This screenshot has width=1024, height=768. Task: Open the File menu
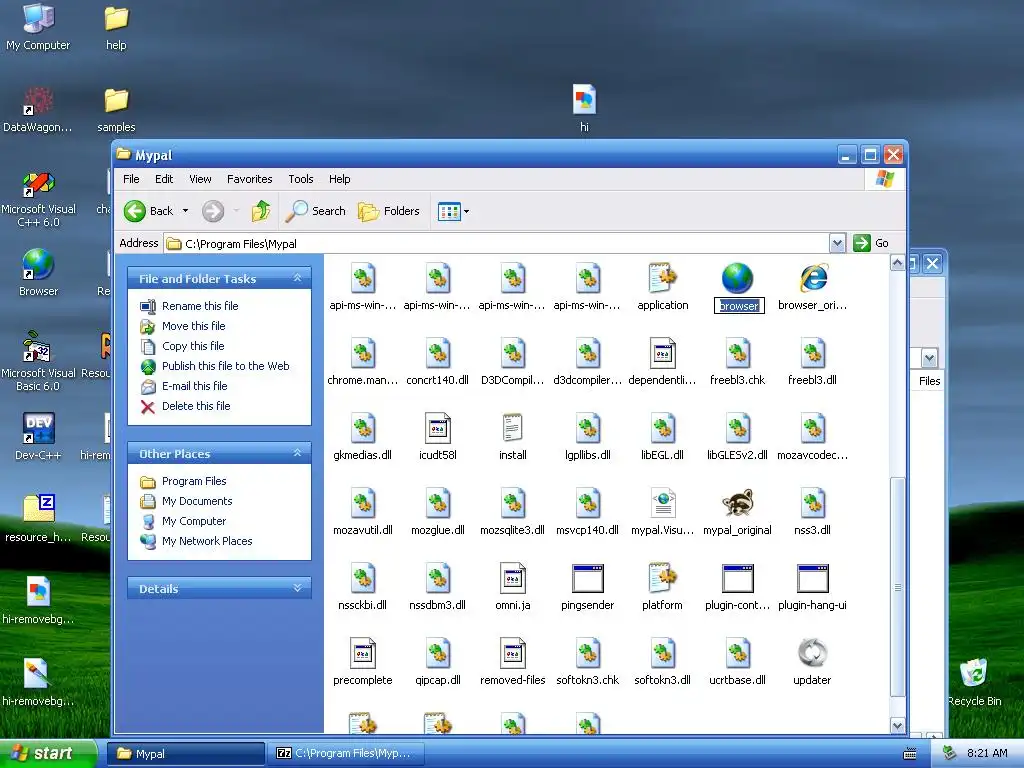131,179
